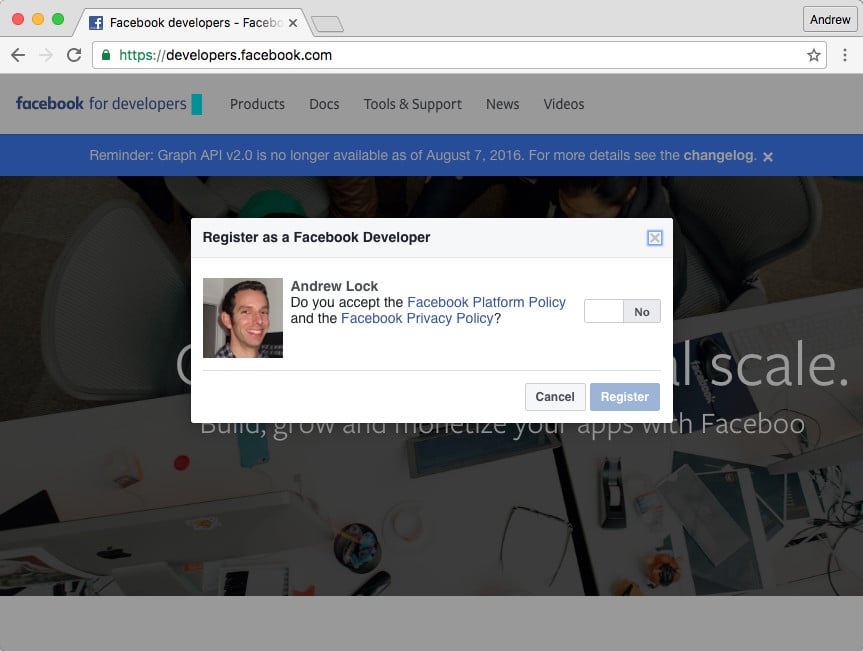This screenshot has width=863, height=651.
Task: Click the Facebook favicon on the tab
Action: [96, 23]
